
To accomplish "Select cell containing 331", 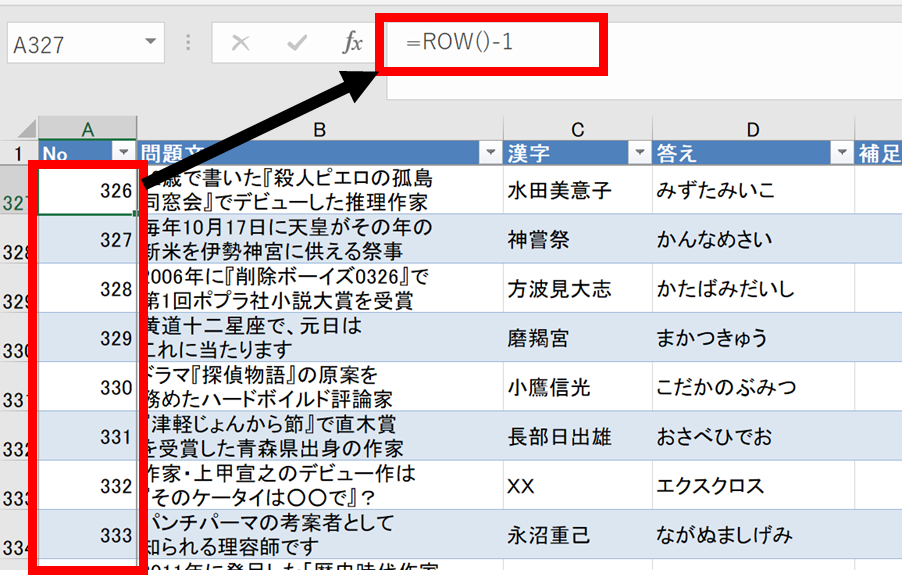I will [x=87, y=436].
